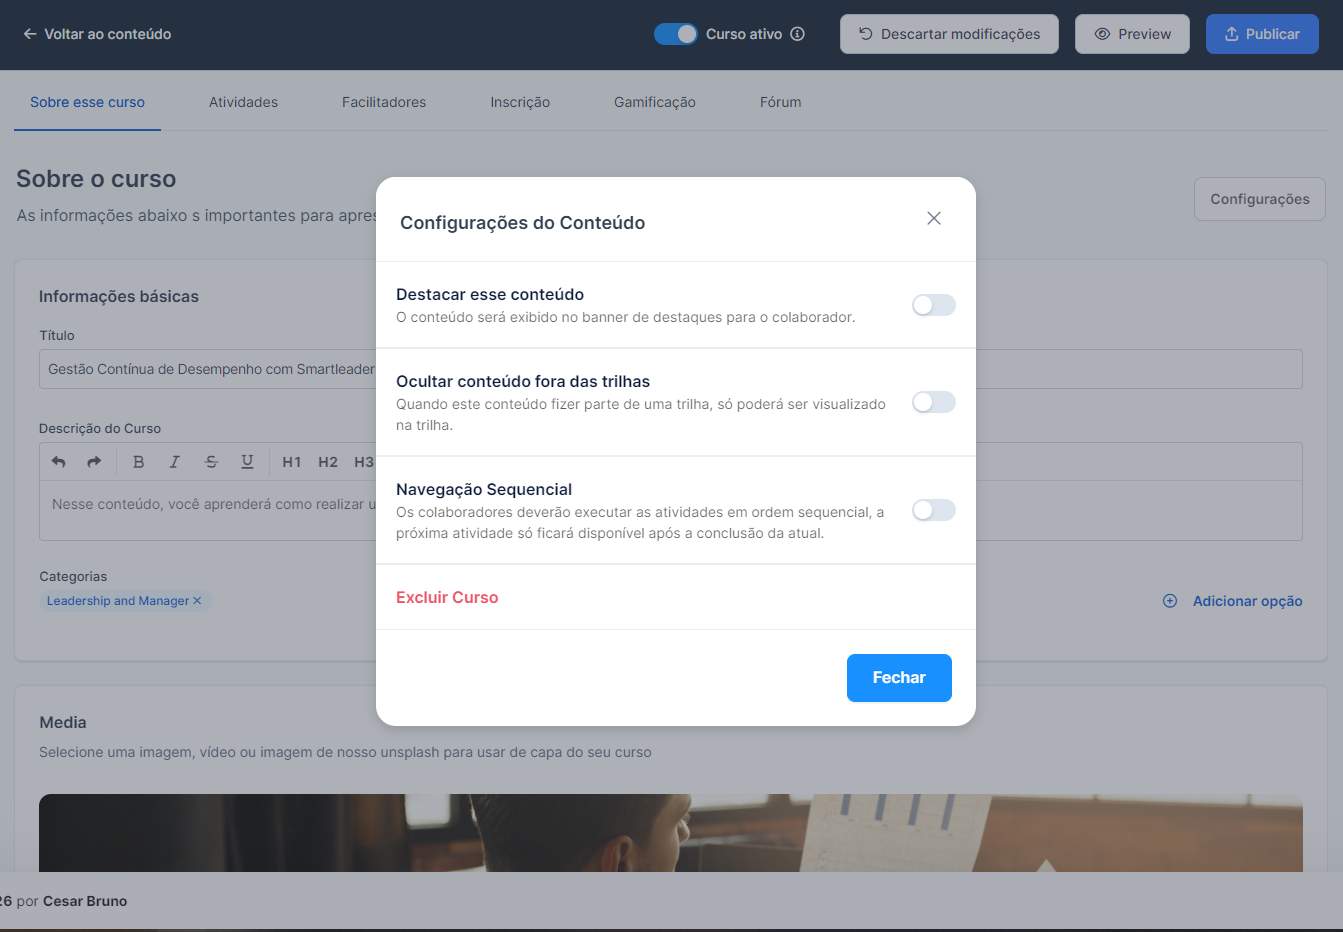Apply strikethrough formatting in the editor
1343x932 pixels.
[211, 462]
